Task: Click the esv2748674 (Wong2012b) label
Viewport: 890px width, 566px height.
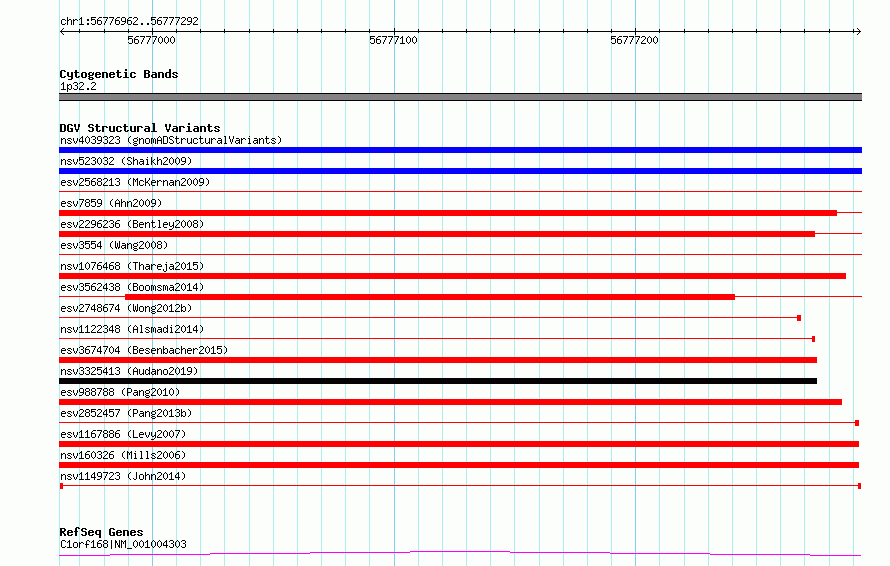Action: coord(126,308)
